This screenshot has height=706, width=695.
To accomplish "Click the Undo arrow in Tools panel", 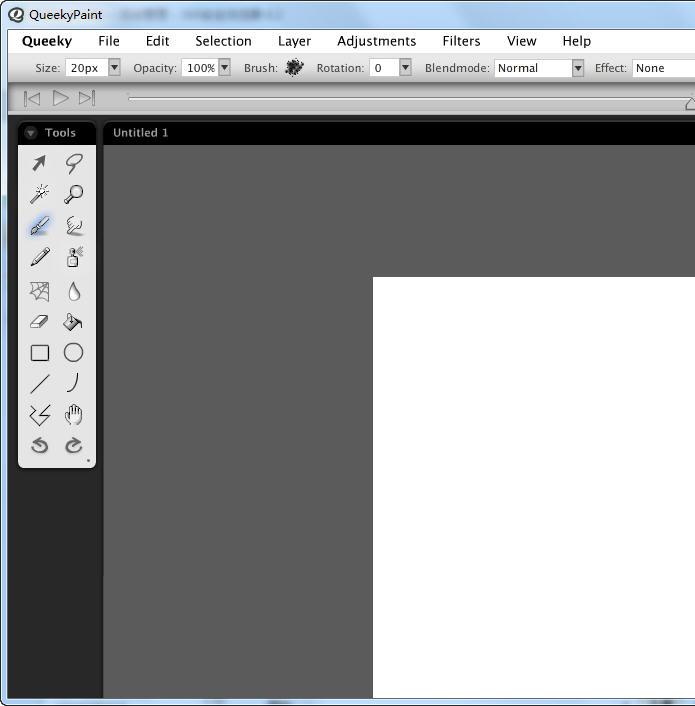I will click(40, 445).
